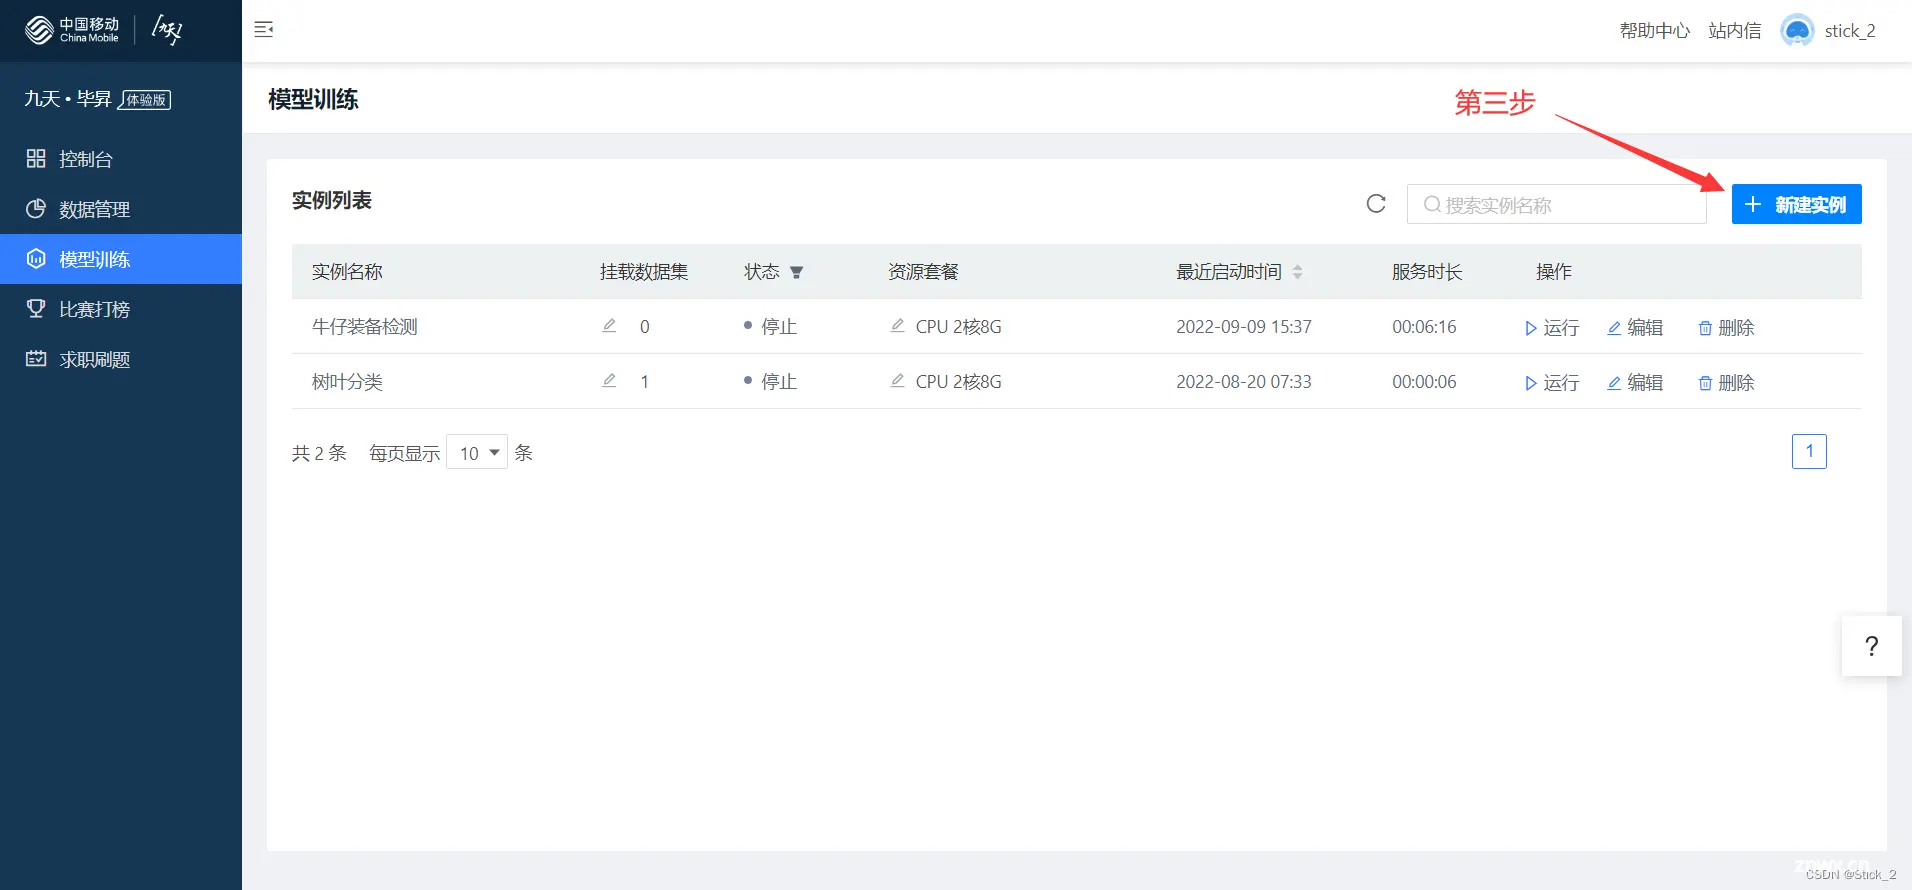This screenshot has height=890, width=1912.
Task: Select 模型训练 in the sidebar
Action: coord(121,259)
